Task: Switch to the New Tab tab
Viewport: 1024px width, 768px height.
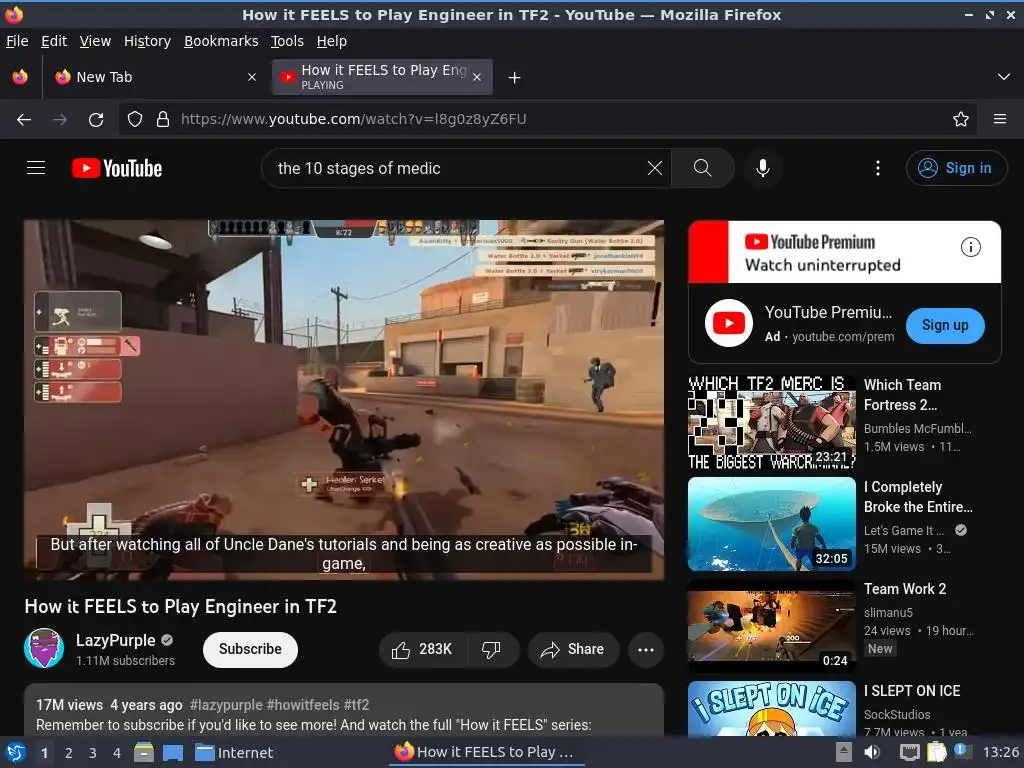Action: point(155,77)
